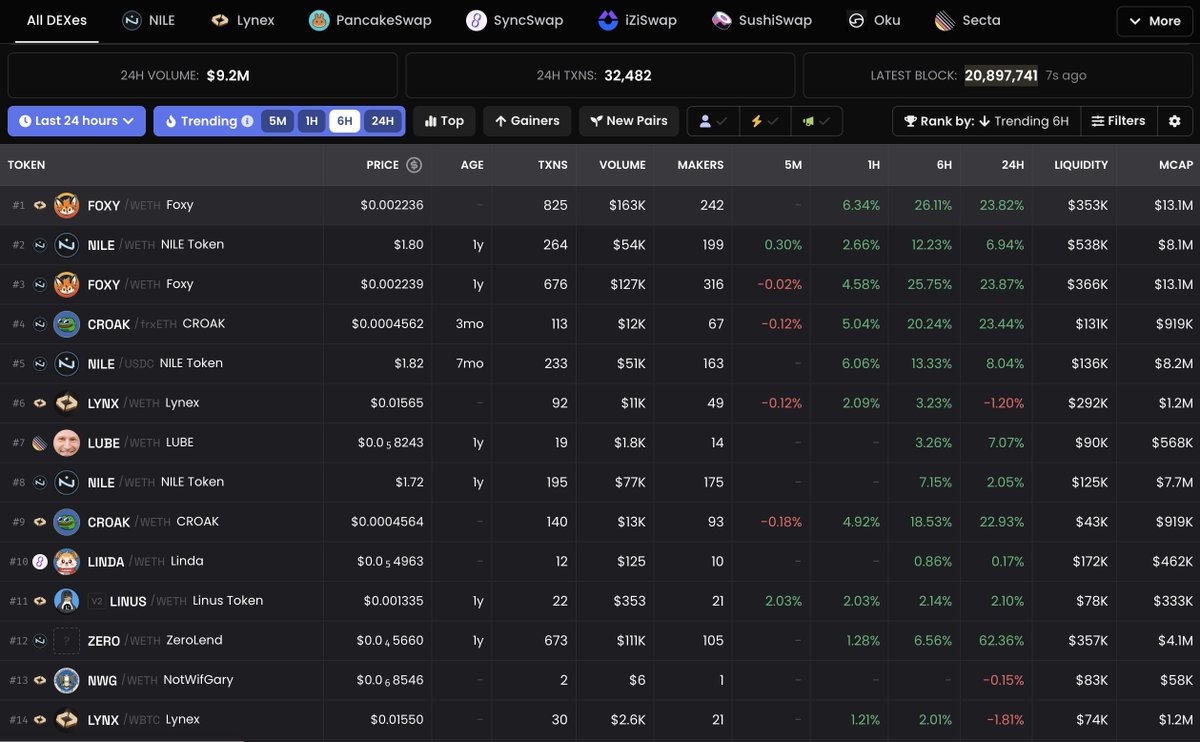Click the Trending button
1200x742 pixels.
point(208,121)
